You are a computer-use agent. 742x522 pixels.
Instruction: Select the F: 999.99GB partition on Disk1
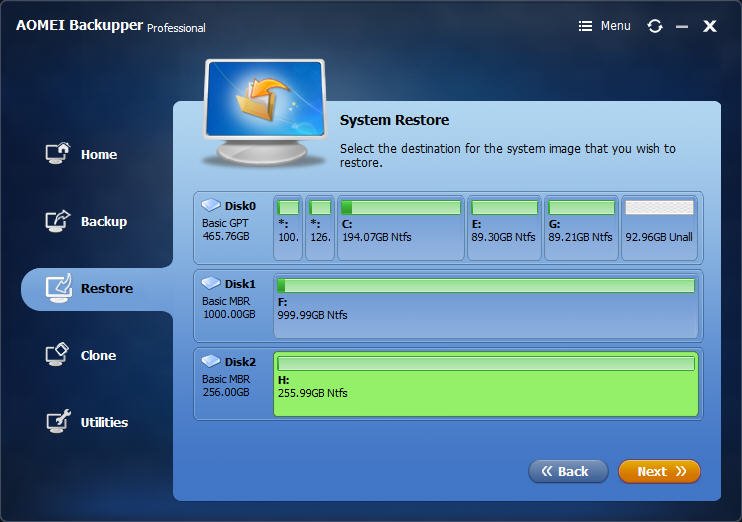(486, 306)
